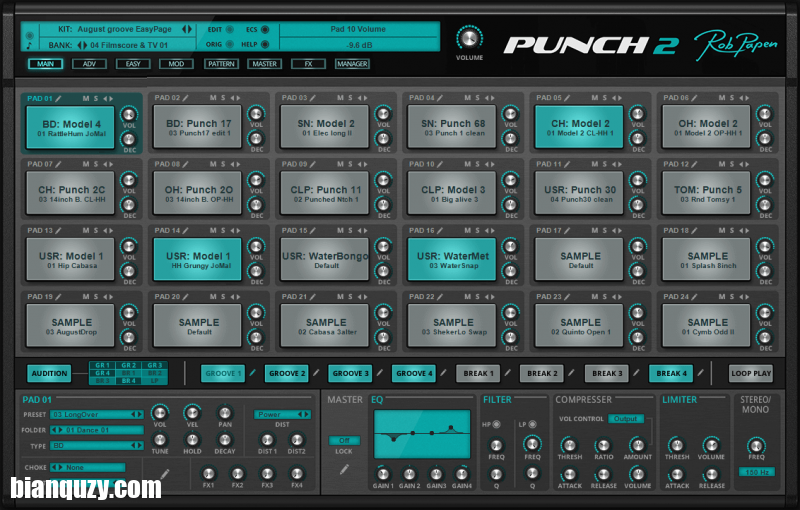Trigger the BD: Punch 17 pad
The height and width of the screenshot is (510, 800).
tap(197, 127)
